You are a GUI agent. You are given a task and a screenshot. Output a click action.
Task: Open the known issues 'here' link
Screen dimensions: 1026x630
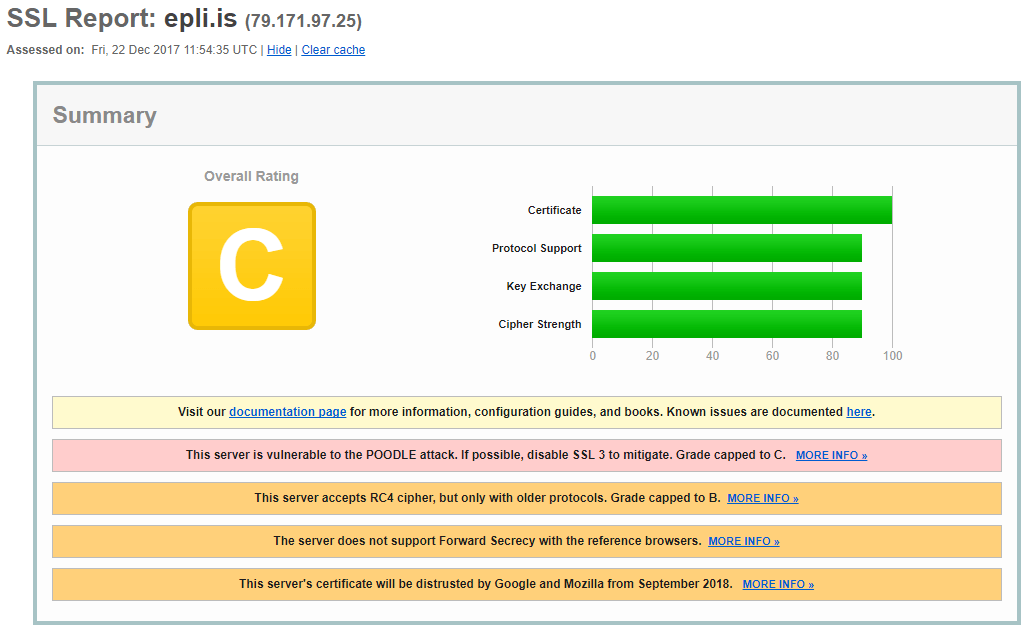coord(858,411)
